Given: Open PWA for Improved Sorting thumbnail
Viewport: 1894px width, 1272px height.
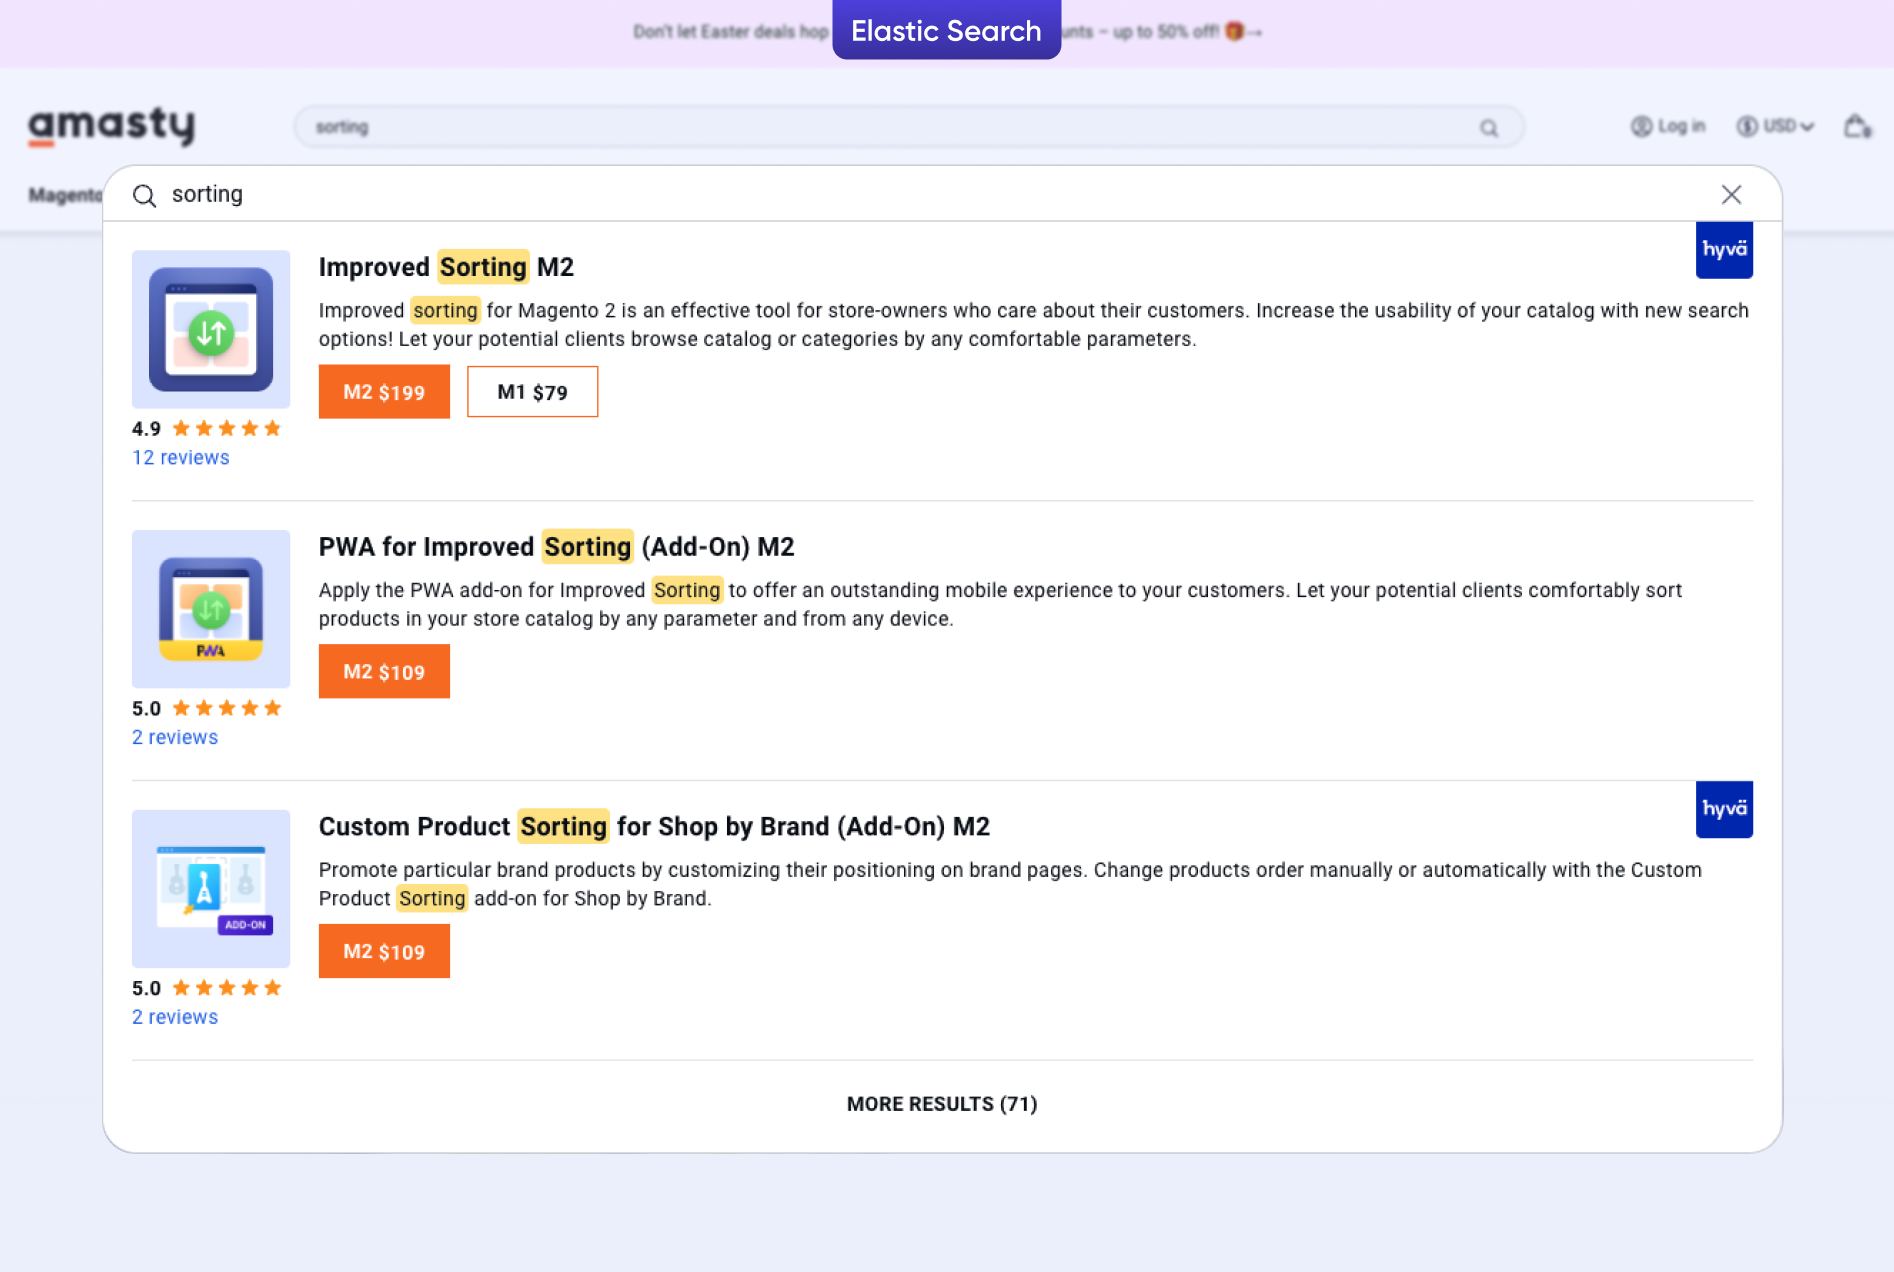Looking at the screenshot, I should (211, 609).
